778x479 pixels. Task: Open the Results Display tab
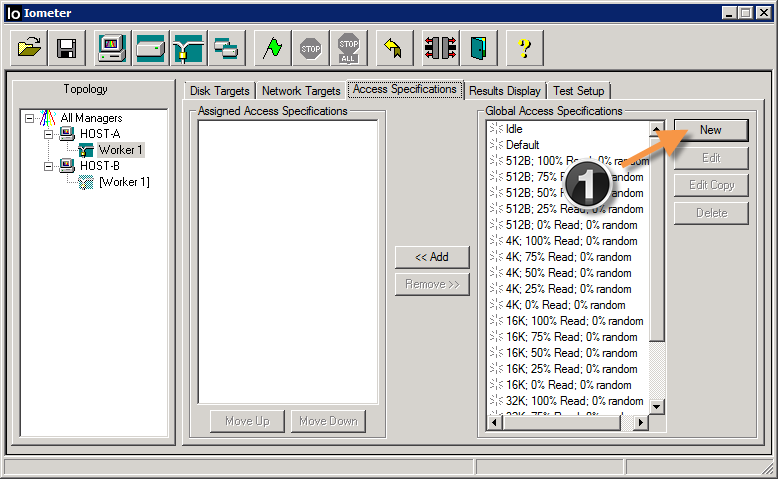(505, 91)
